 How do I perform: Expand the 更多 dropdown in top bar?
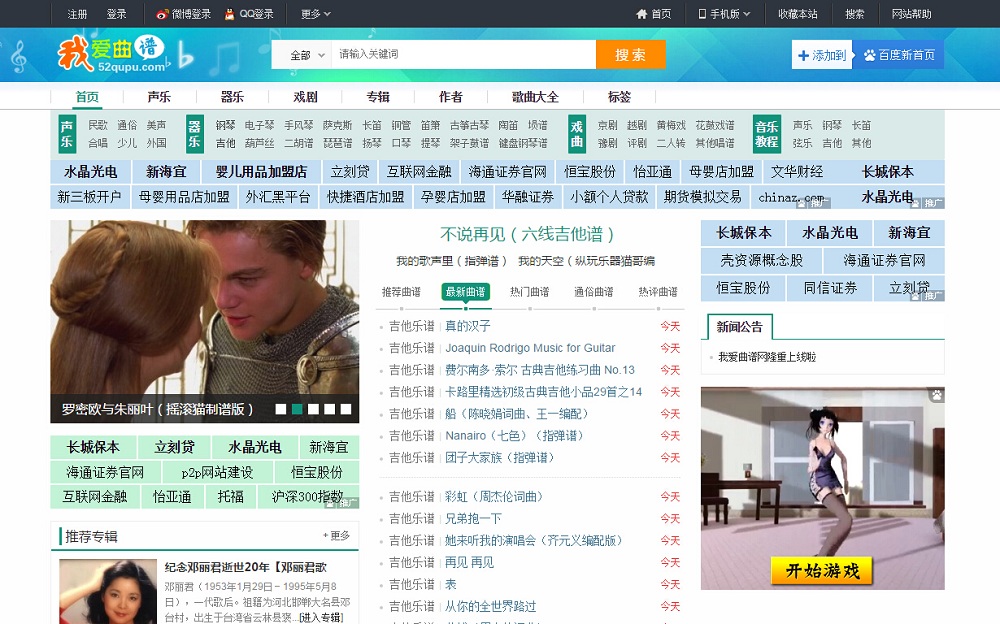click(x=316, y=14)
